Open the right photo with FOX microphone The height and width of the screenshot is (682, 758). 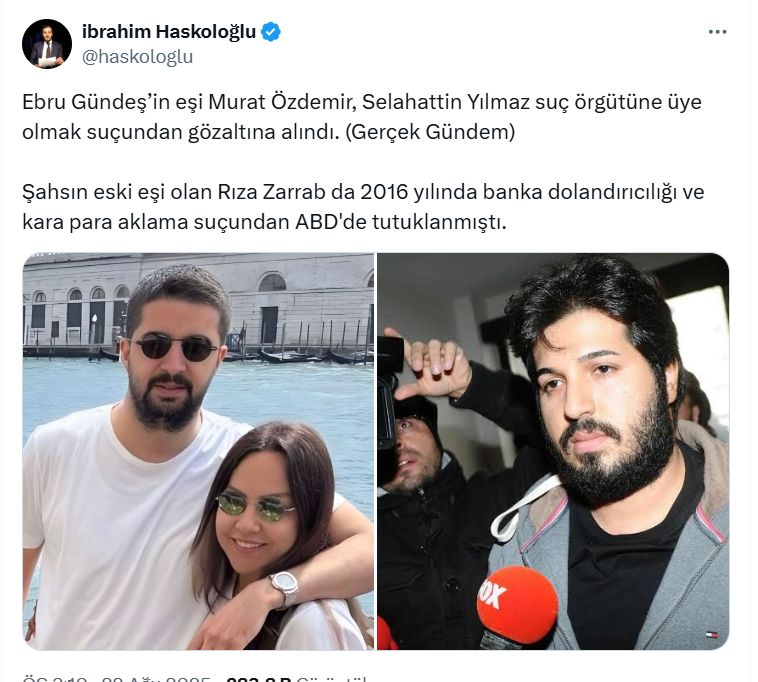(553, 451)
